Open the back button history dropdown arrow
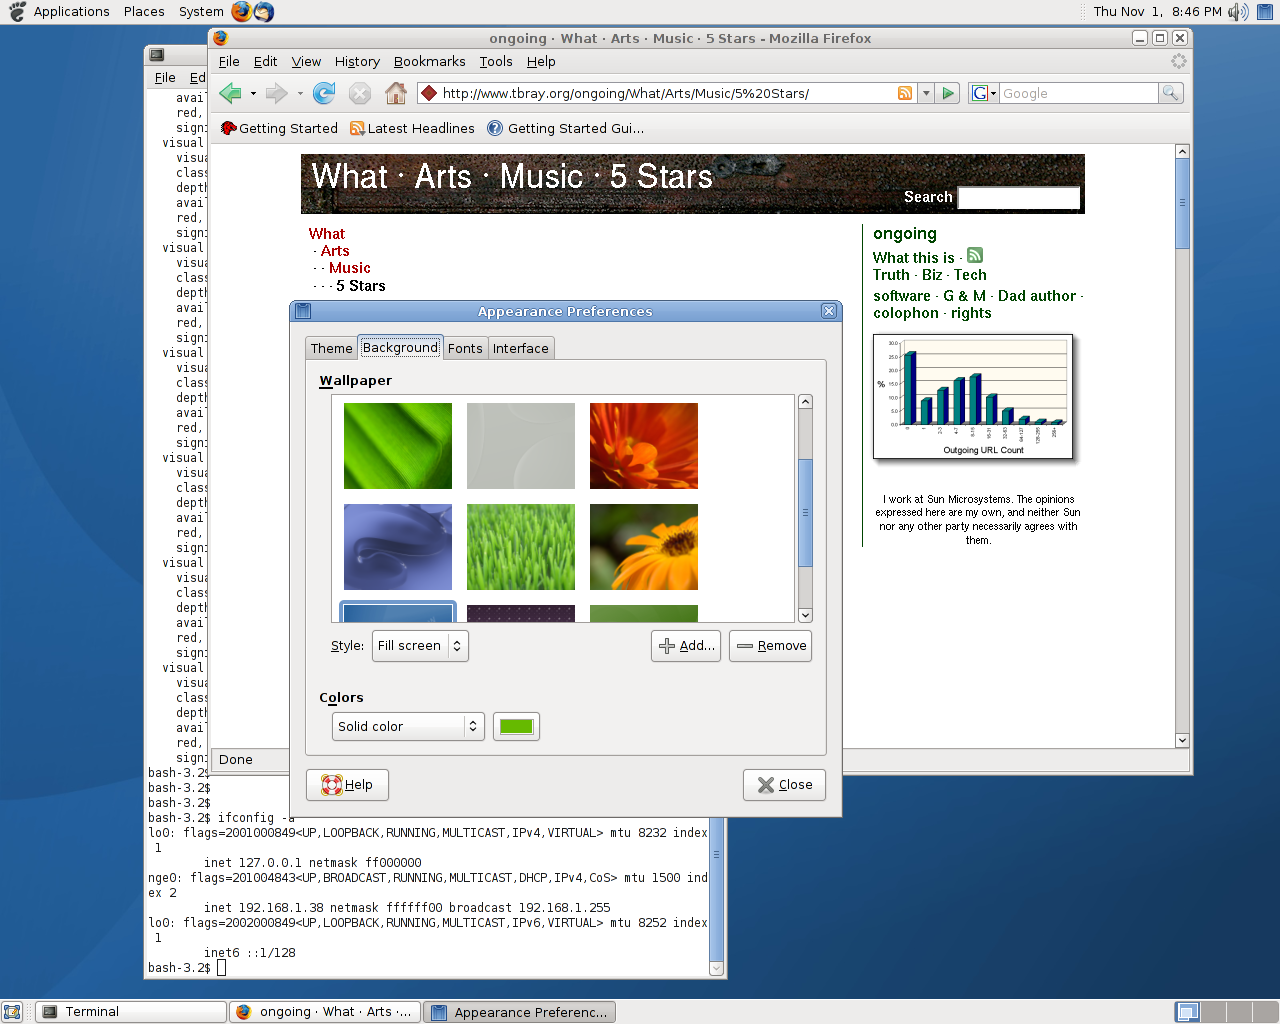Viewport: 1280px width, 1024px height. tap(253, 93)
